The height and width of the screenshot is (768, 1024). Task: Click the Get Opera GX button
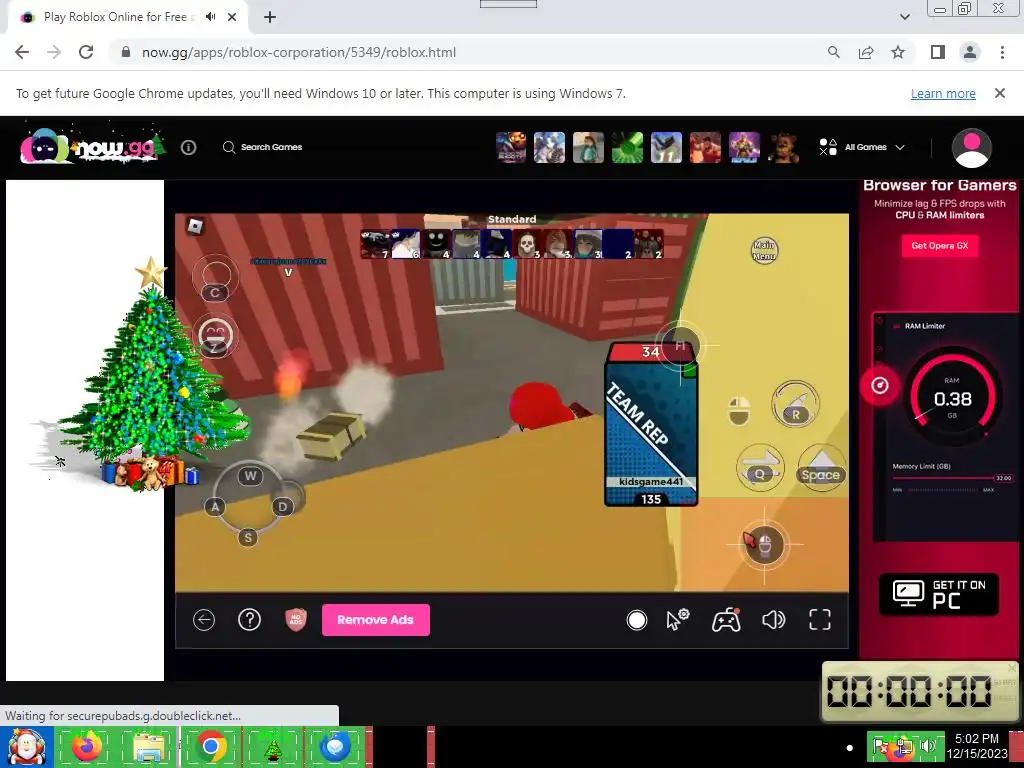pos(940,246)
